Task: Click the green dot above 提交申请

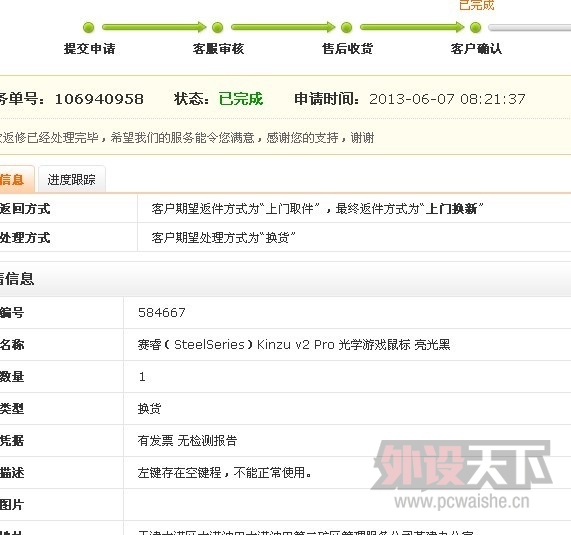Action: point(88,27)
